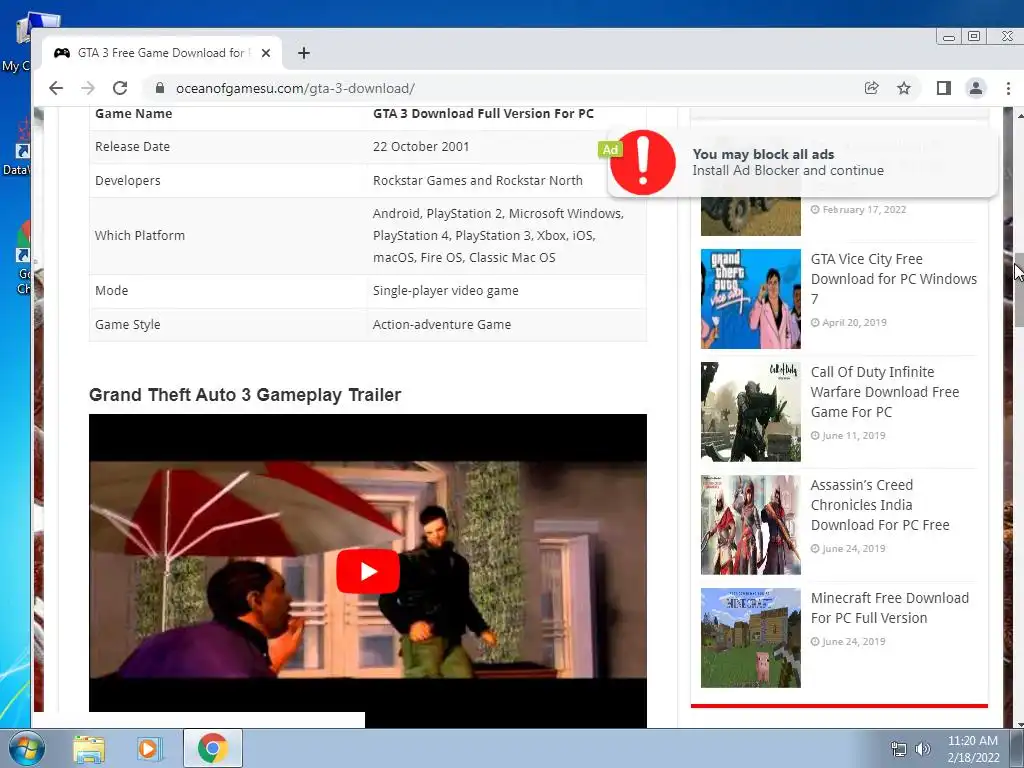Open a new tab with plus button
The height and width of the screenshot is (768, 1024).
pos(304,53)
